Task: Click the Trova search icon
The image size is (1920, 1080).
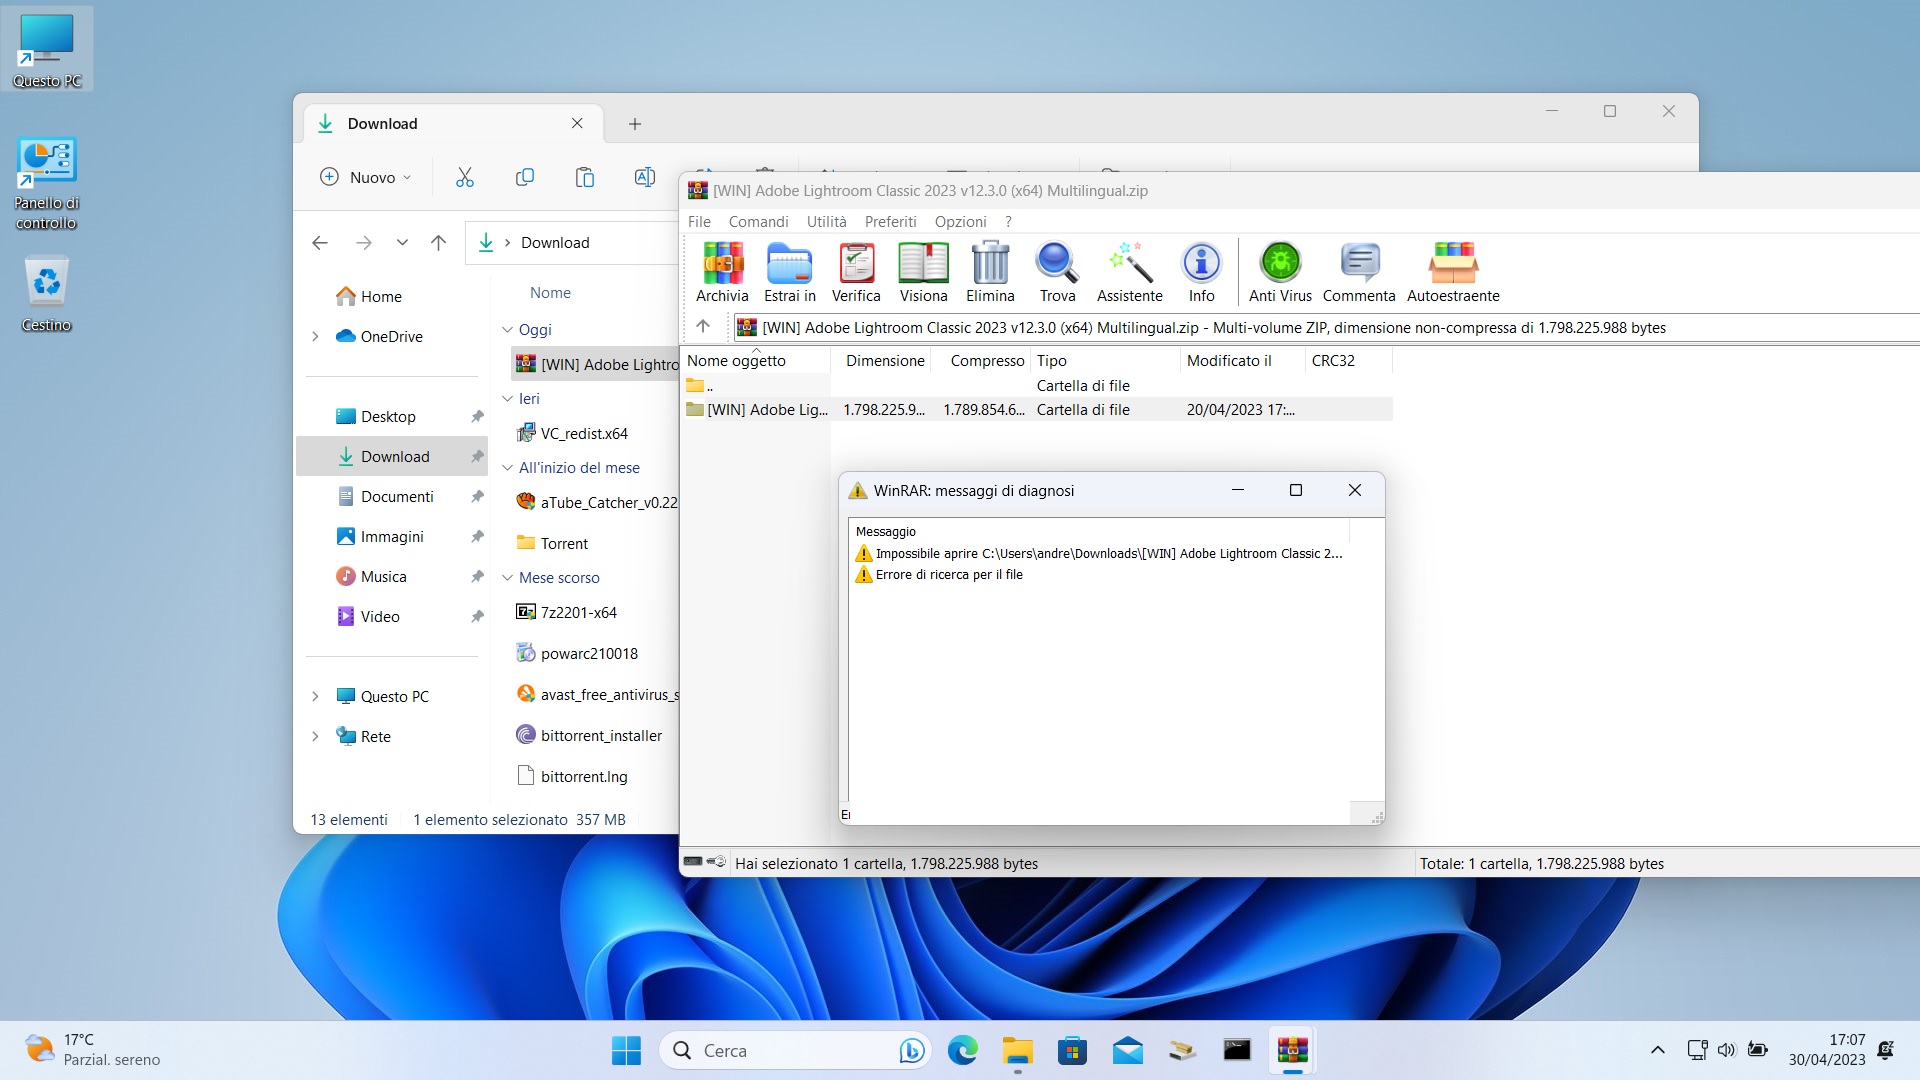Action: point(1057,272)
